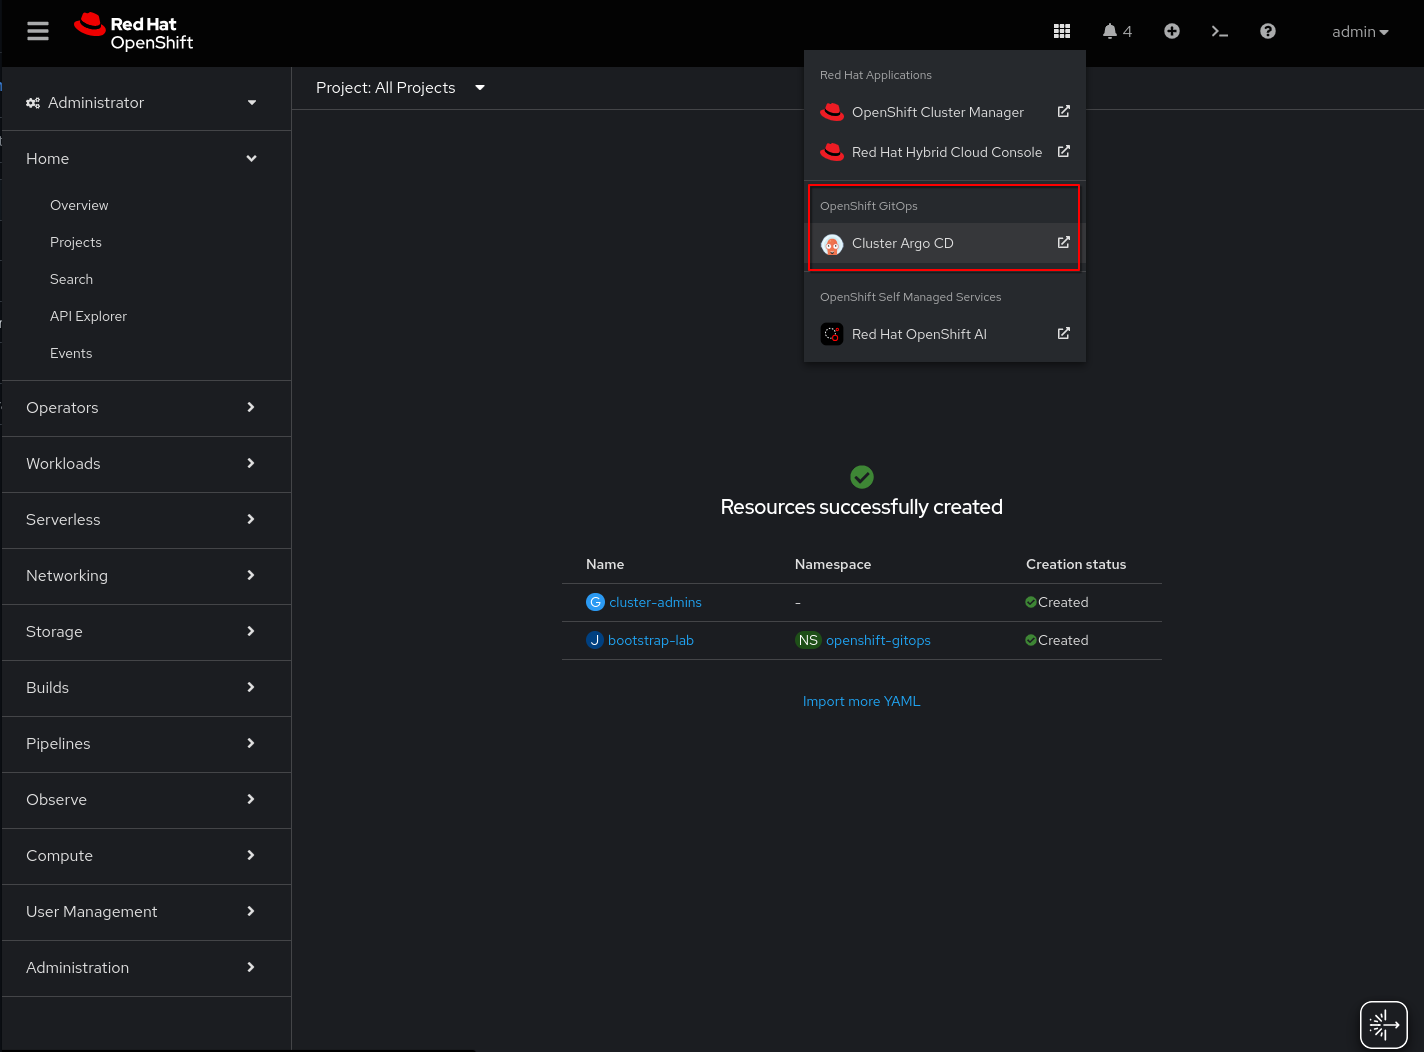
Task: Click the J badge next to bootstrap-lab
Action: (x=595, y=640)
